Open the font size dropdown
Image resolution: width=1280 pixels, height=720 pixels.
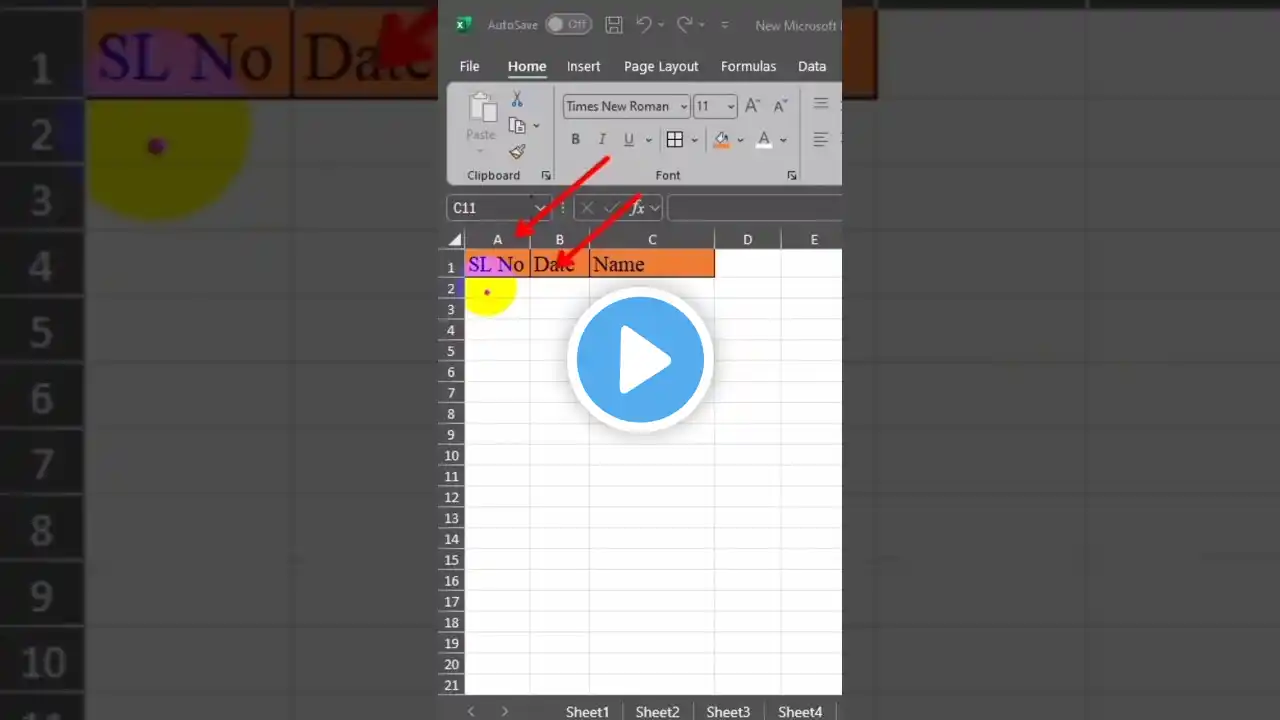click(731, 107)
